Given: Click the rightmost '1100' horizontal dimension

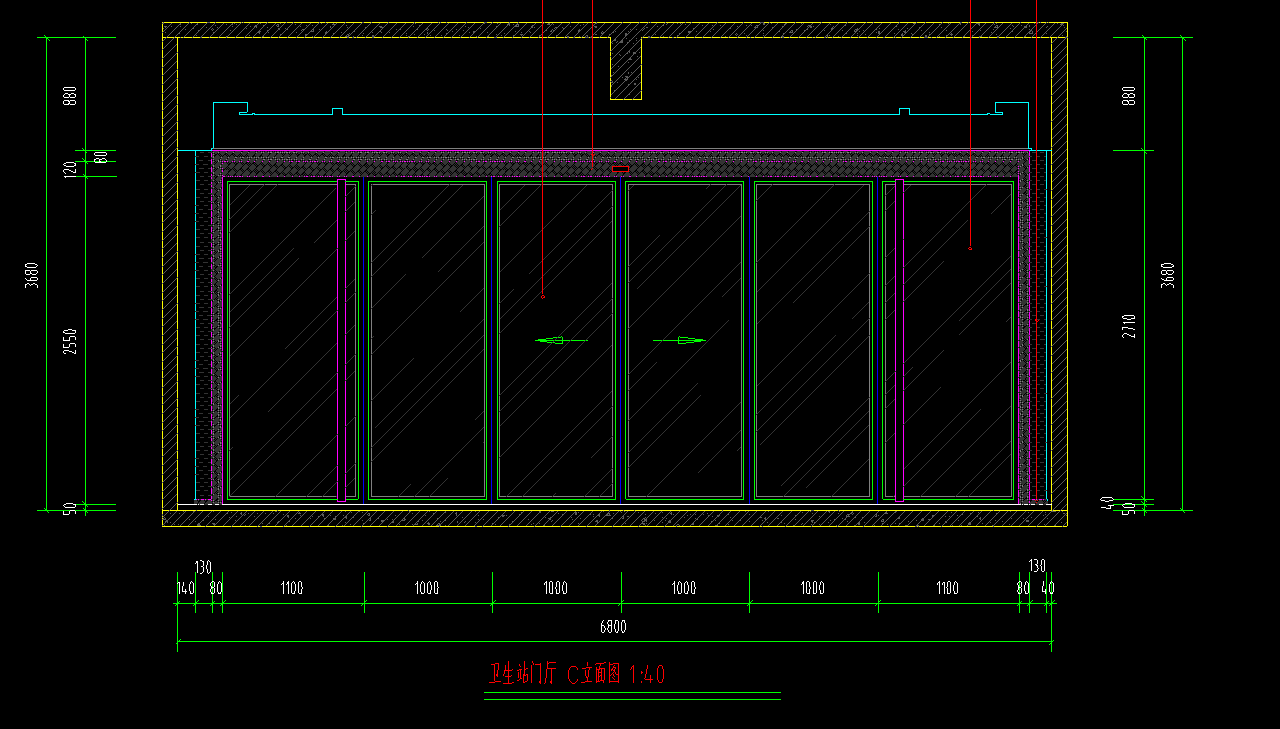Looking at the screenshot, I should (948, 588).
